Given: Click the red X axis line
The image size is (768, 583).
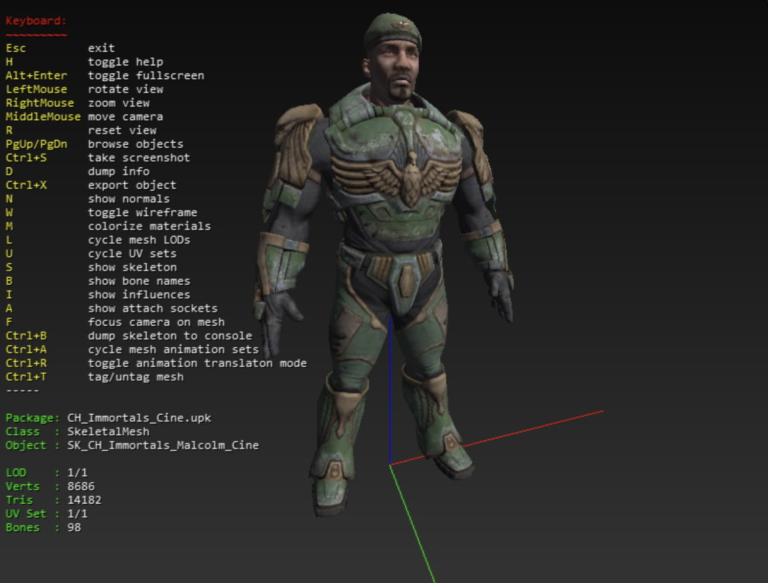Looking at the screenshot, I should [x=520, y=435].
